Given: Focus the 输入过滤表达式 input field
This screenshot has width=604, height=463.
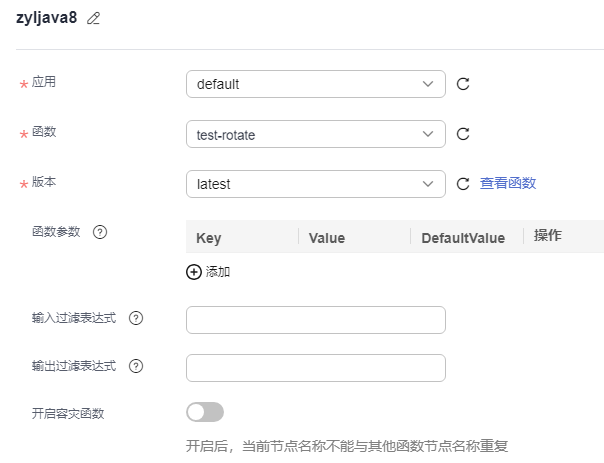Looking at the screenshot, I should [315, 320].
